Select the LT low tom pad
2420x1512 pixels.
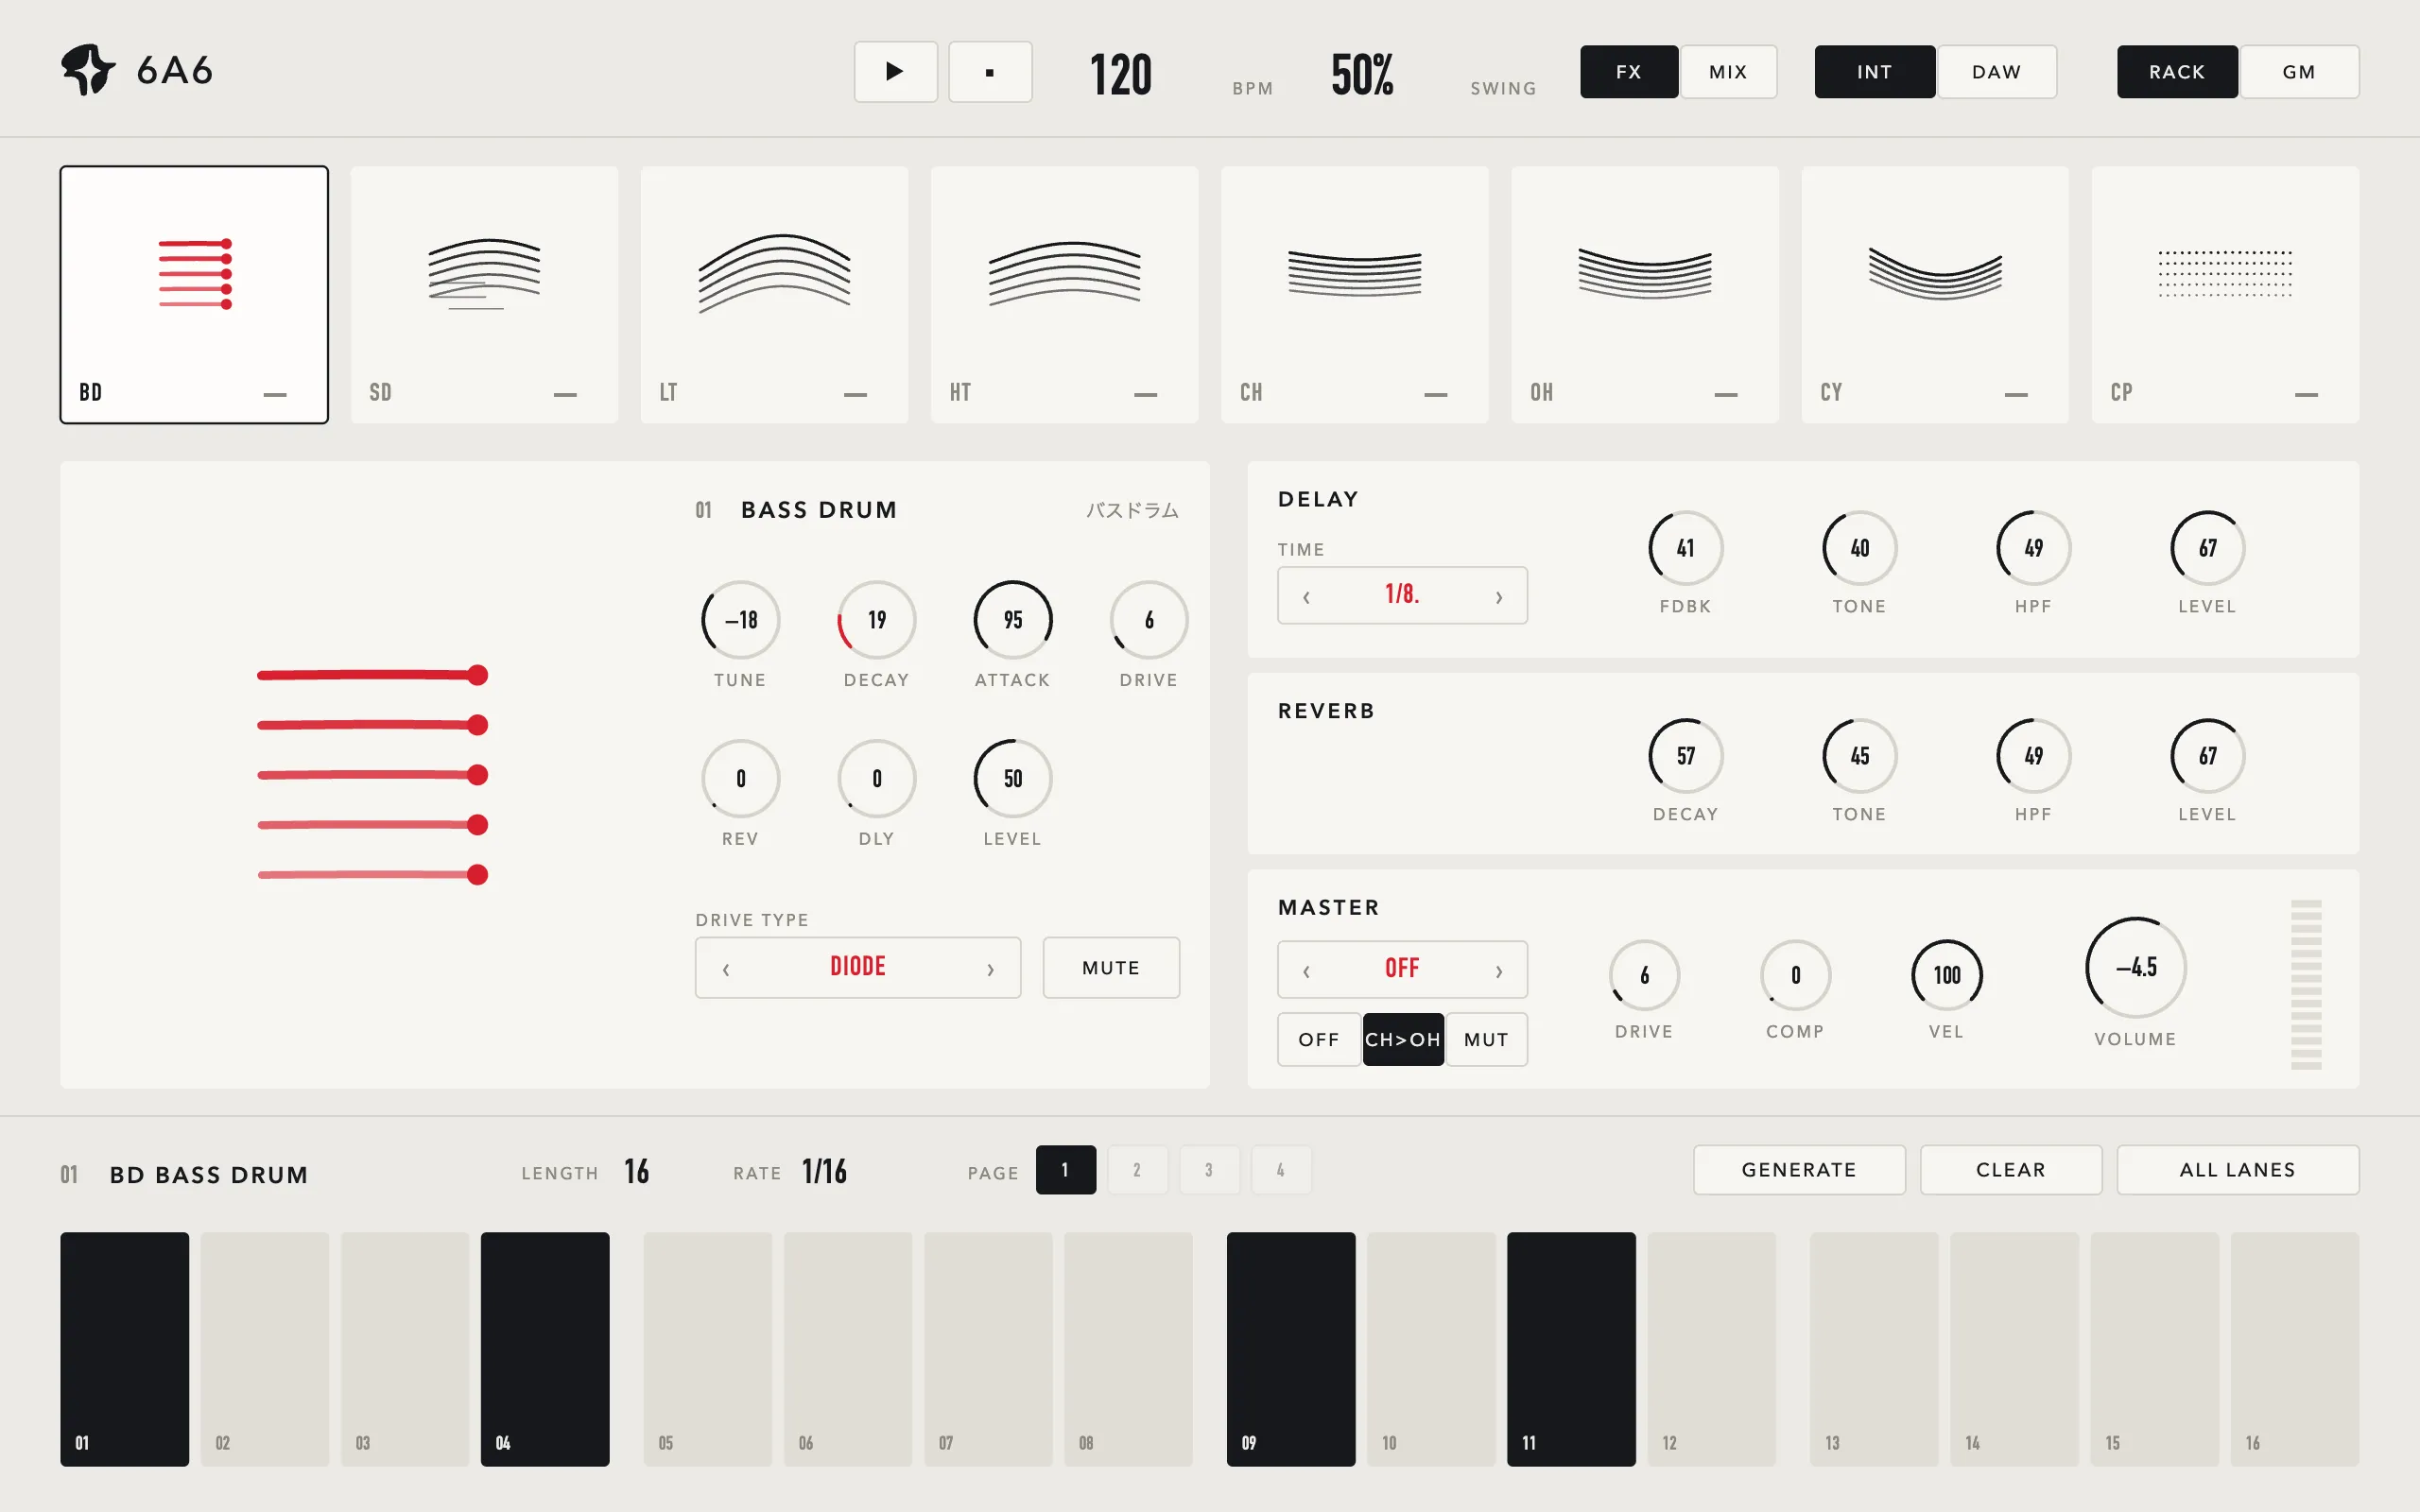tap(774, 295)
